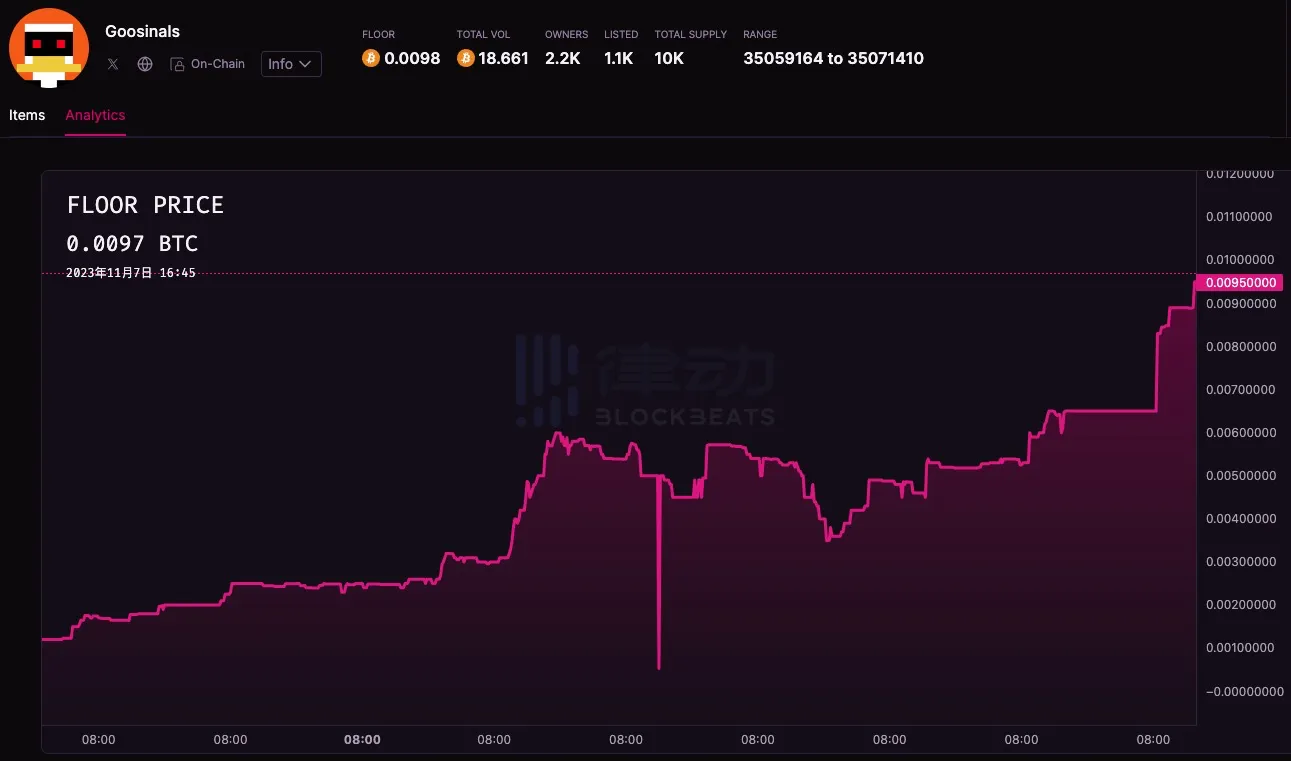This screenshot has height=761, width=1291.
Task: Switch to the Items tab
Action: point(27,115)
